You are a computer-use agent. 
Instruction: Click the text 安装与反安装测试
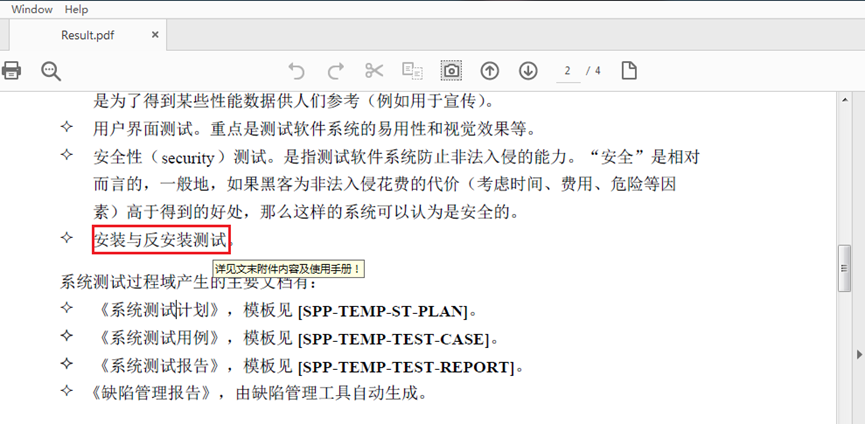[161, 240]
